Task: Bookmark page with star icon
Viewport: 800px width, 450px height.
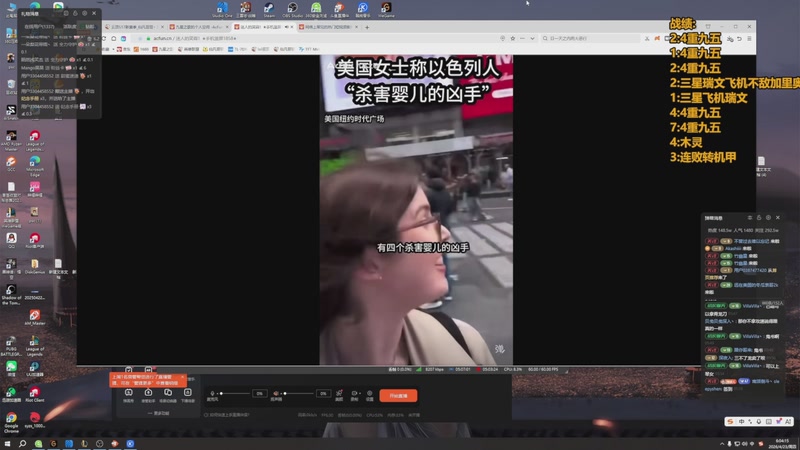Action: (512, 38)
